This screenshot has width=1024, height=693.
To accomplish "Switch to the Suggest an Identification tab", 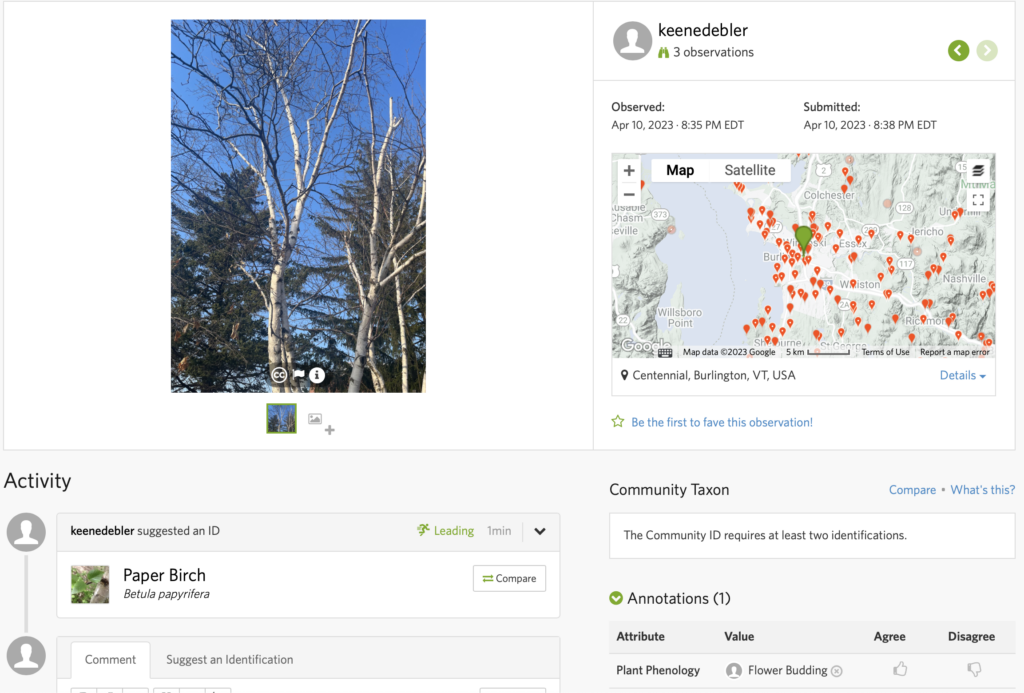I will pyautogui.click(x=229, y=659).
